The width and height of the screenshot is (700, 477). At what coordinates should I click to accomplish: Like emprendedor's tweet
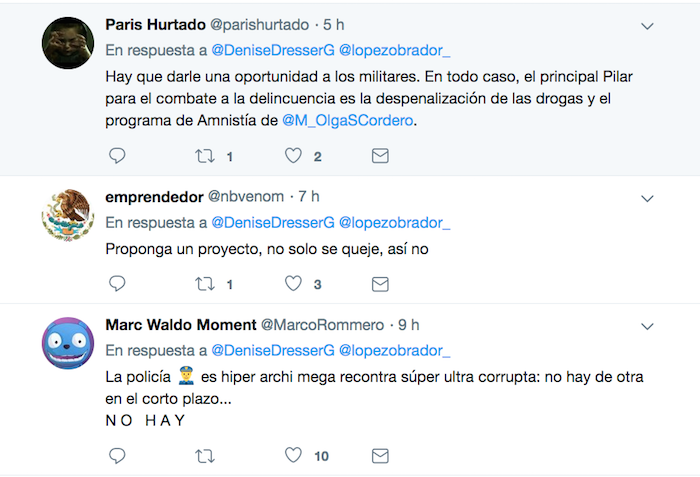tap(293, 284)
